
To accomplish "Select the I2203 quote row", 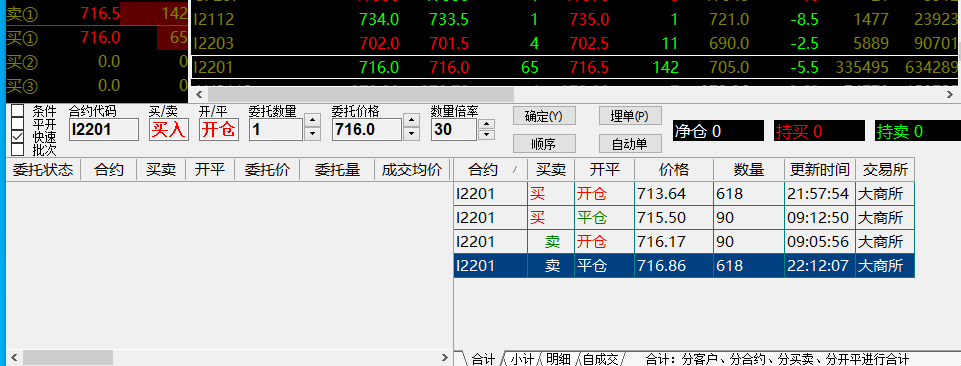I will click(x=575, y=44).
